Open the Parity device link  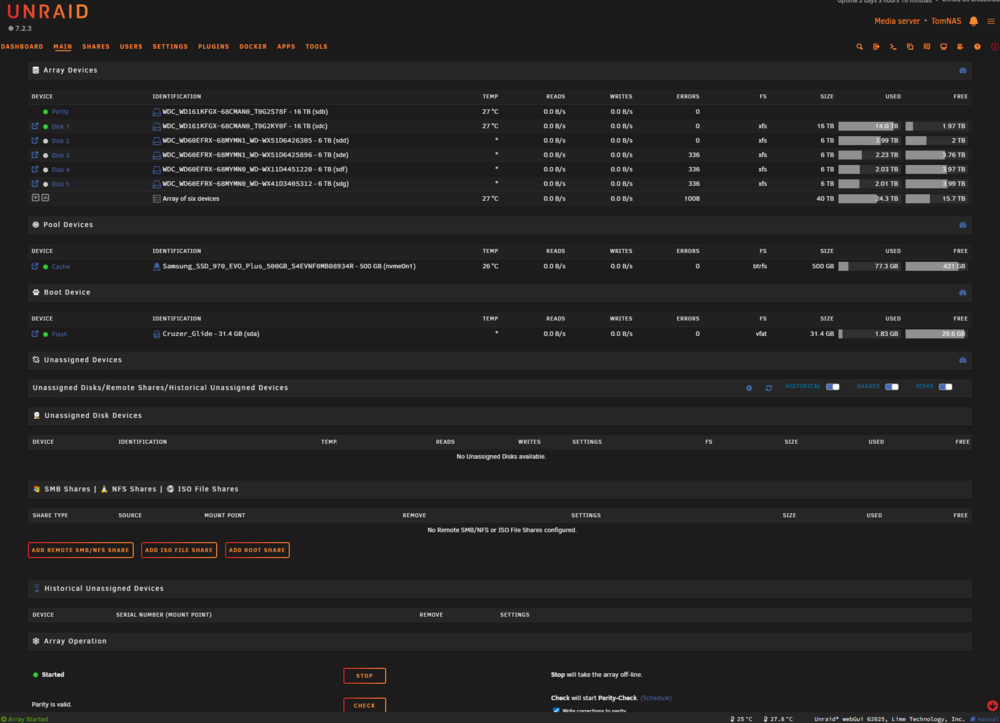click(60, 112)
